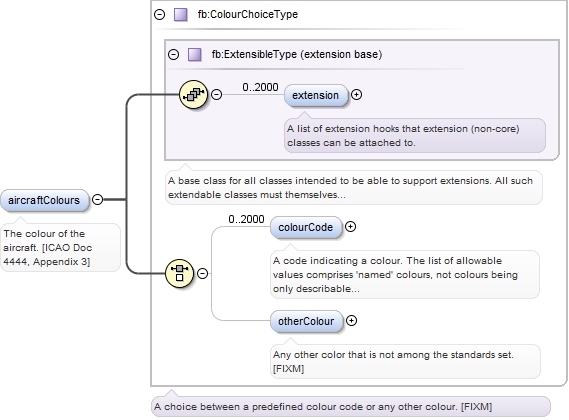Collapse the fb:ColourChoiceType container
The image size is (569, 420).
pyautogui.click(x=160, y=15)
